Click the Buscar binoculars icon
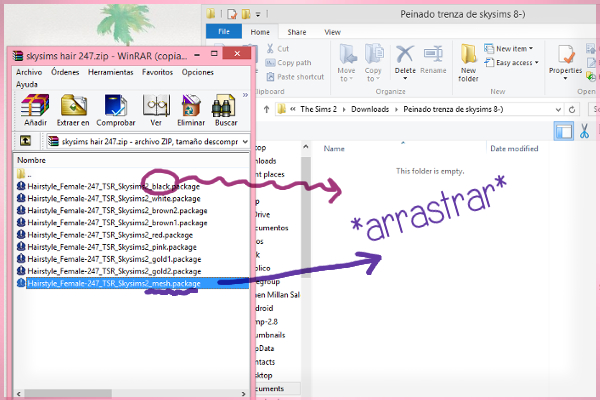 tap(226, 110)
